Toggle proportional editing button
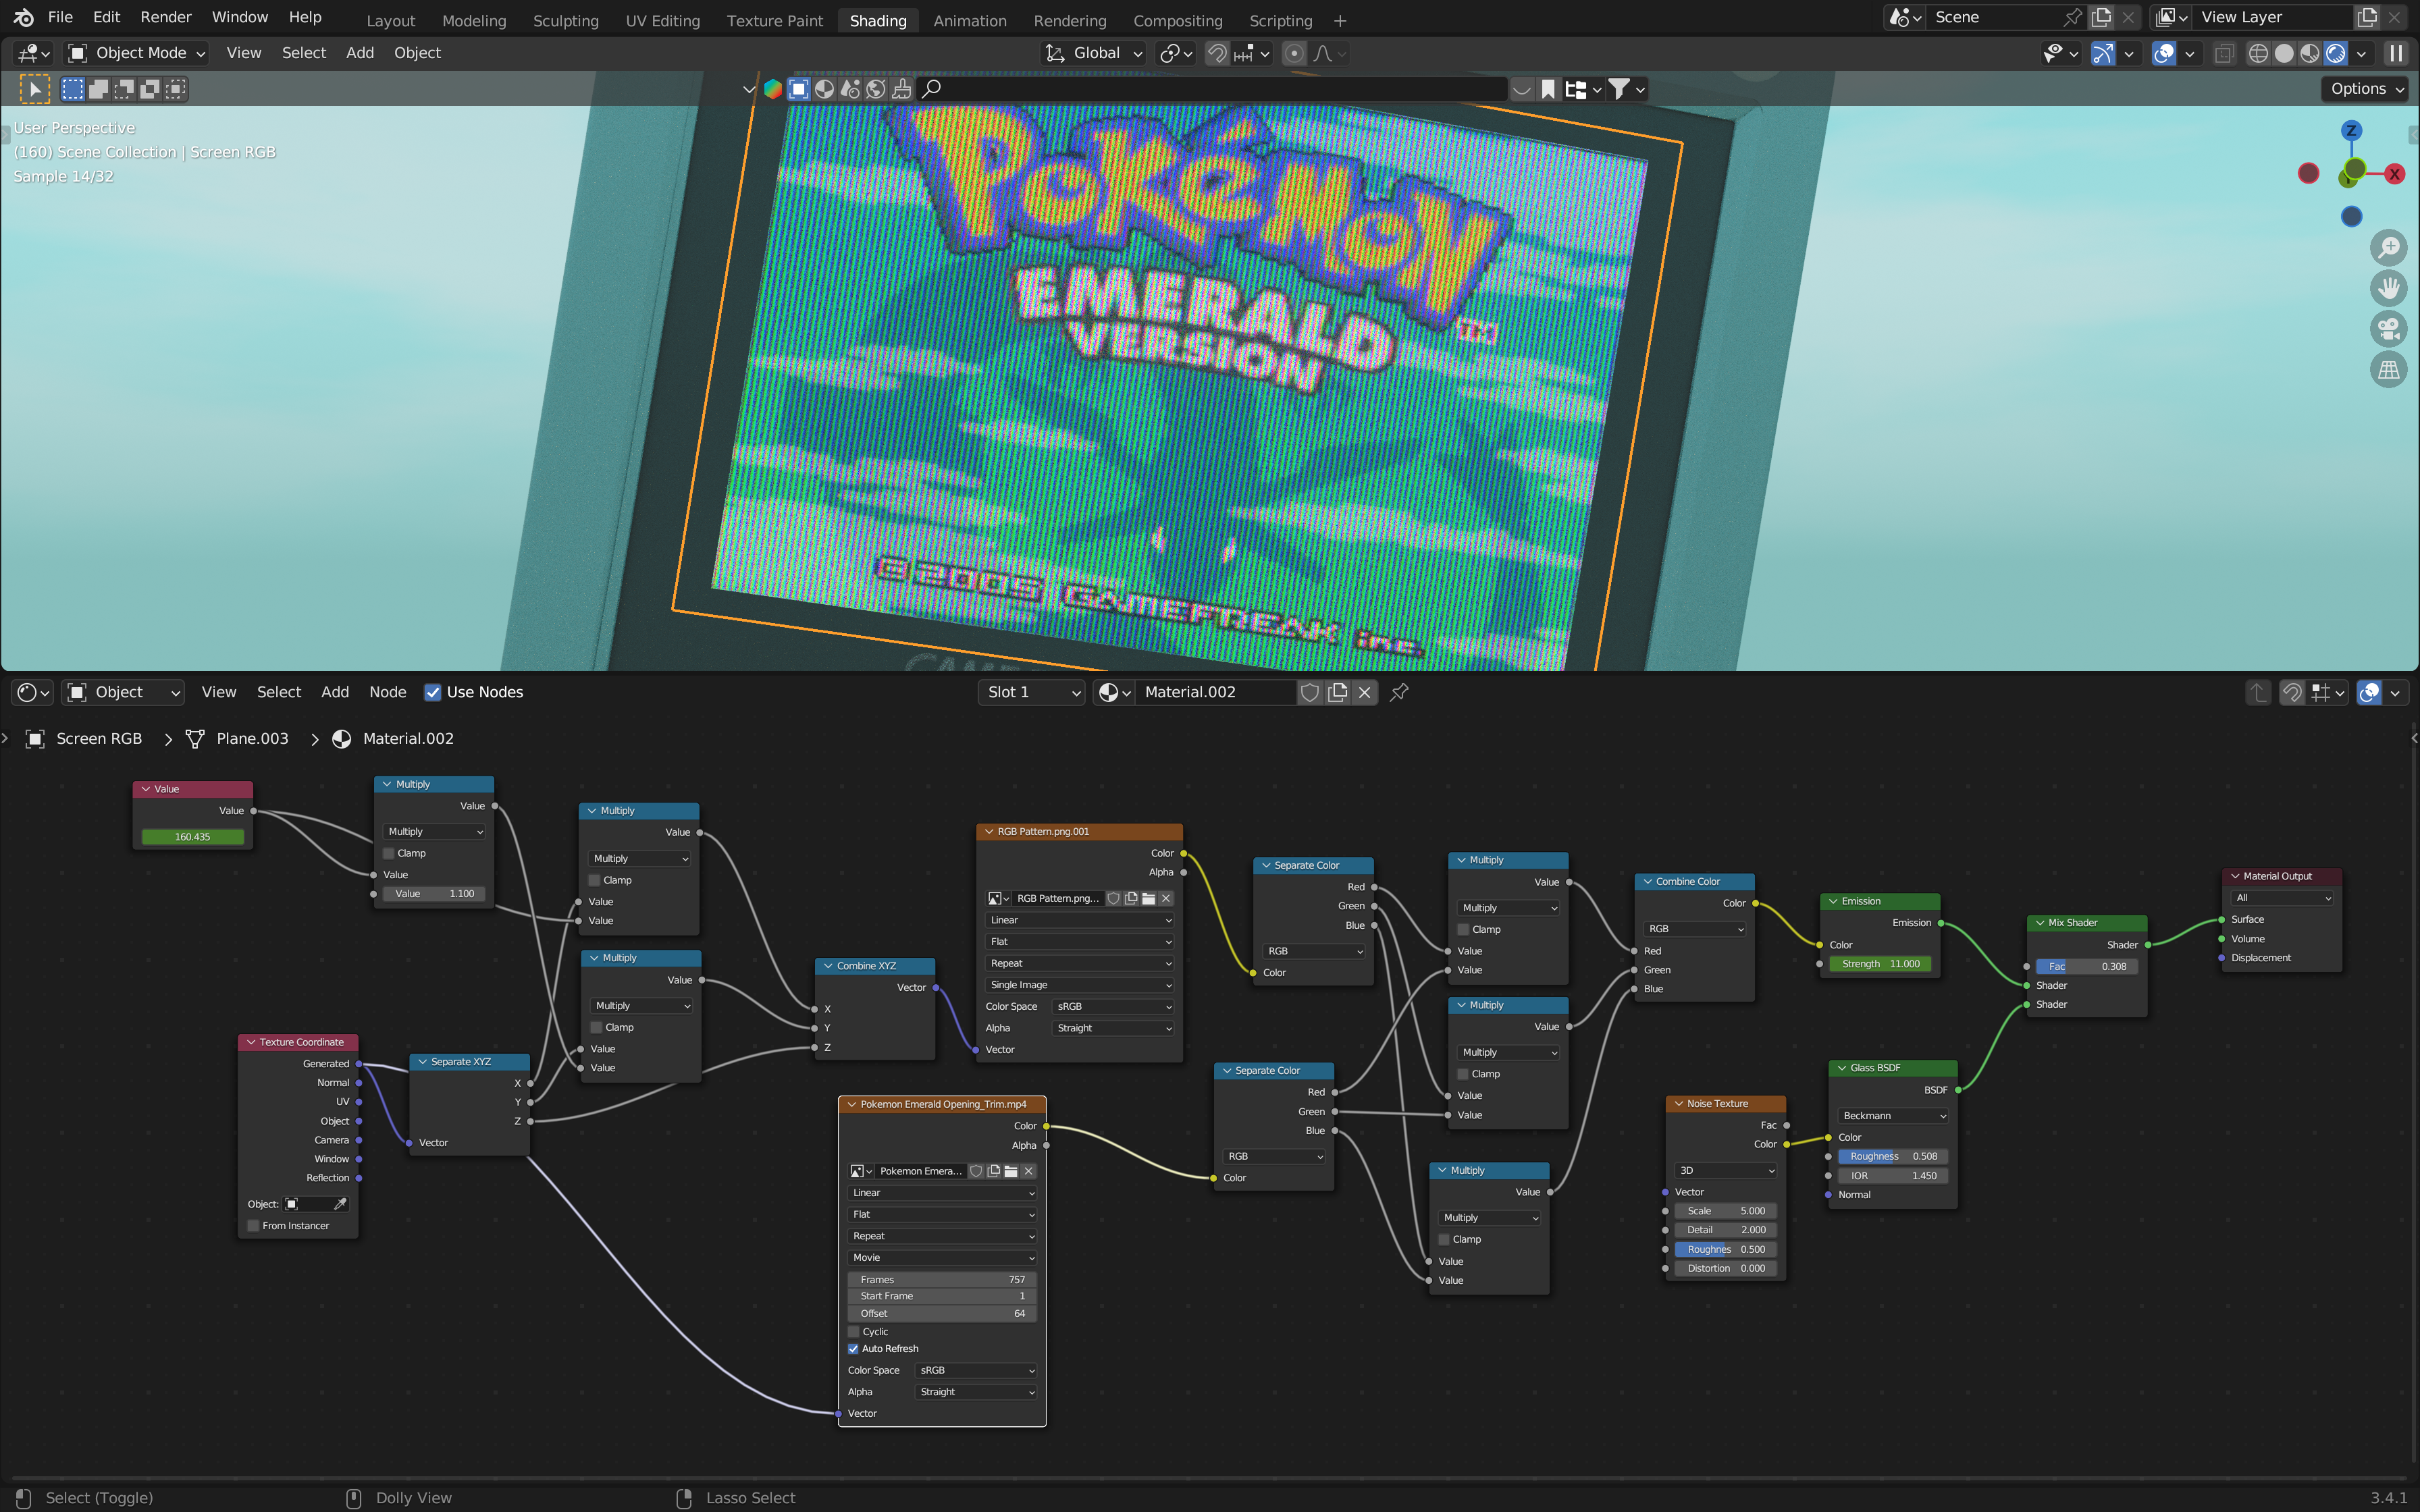 pyautogui.click(x=1294, y=53)
